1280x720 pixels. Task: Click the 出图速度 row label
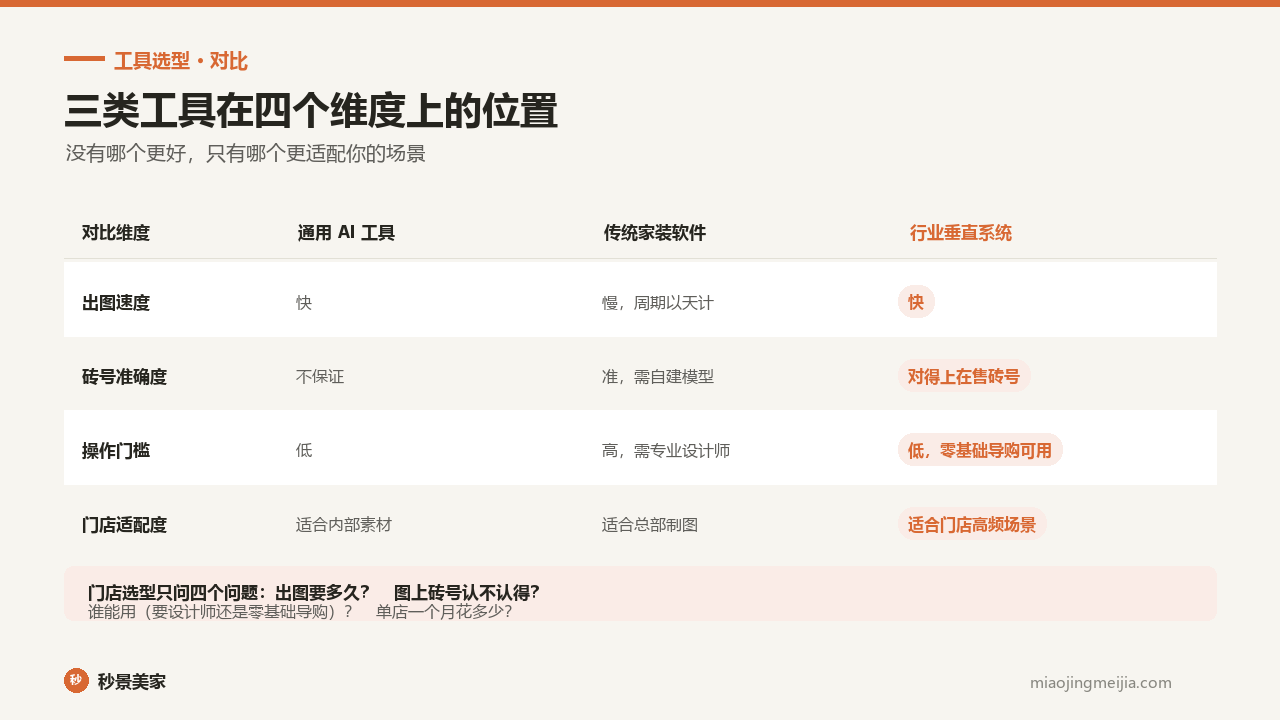pyautogui.click(x=116, y=303)
